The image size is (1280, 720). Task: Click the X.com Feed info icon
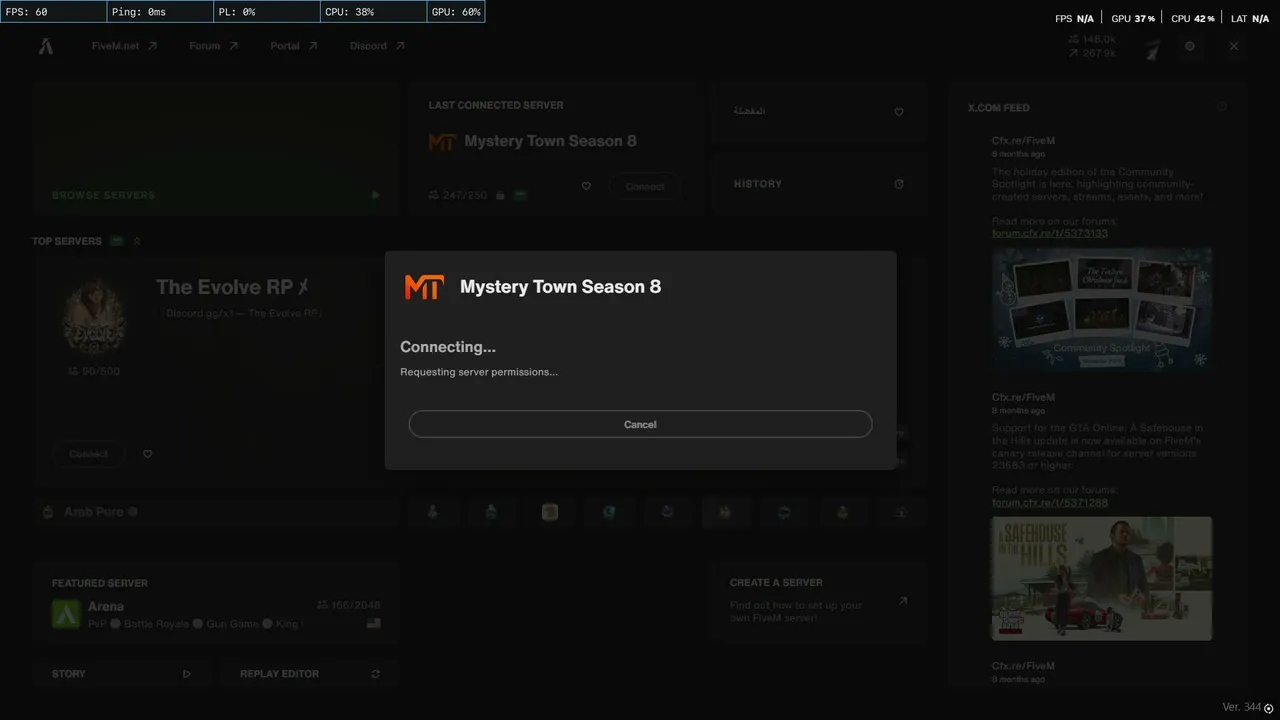[x=1222, y=107]
